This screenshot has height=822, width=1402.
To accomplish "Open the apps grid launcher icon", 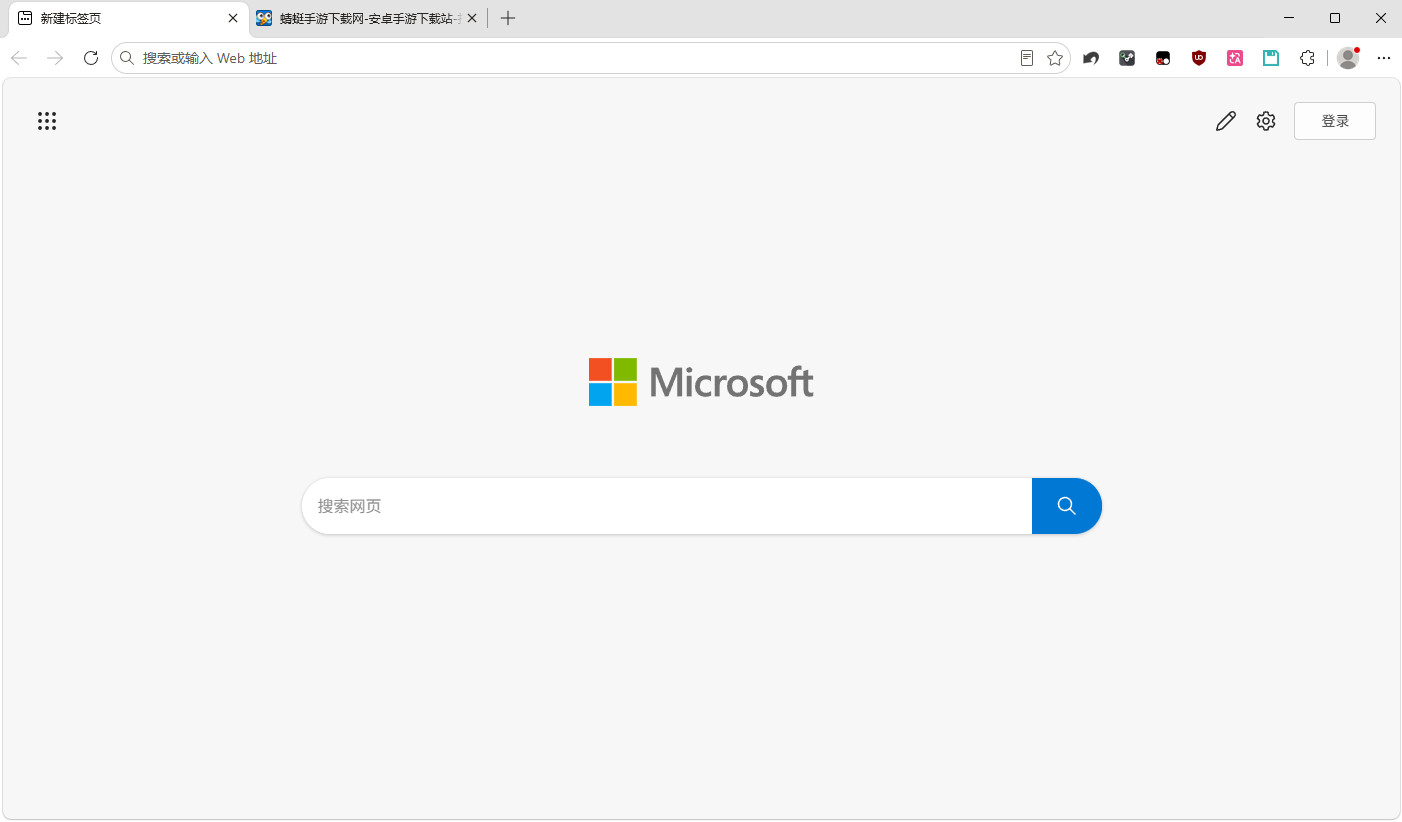I will (47, 121).
